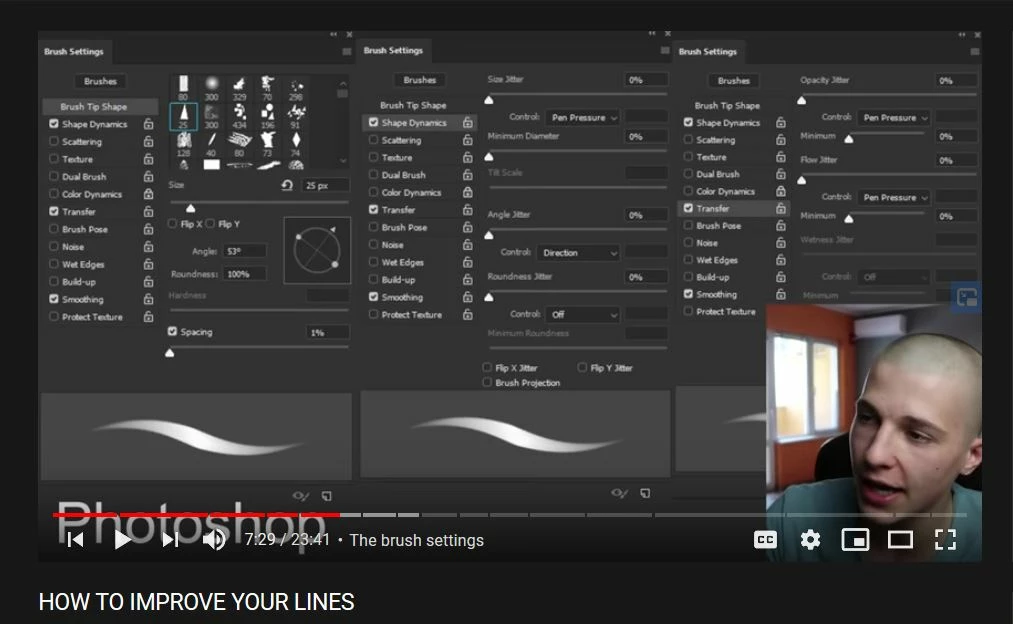1013x624 pixels.
Task: Pick the 73 brush tip thumbnail
Action: pos(267,144)
